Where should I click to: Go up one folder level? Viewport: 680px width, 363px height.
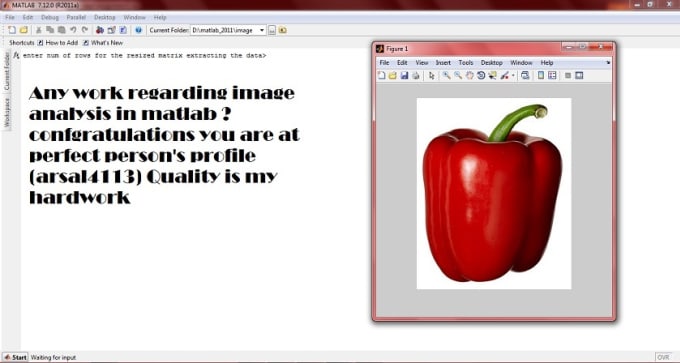[283, 30]
